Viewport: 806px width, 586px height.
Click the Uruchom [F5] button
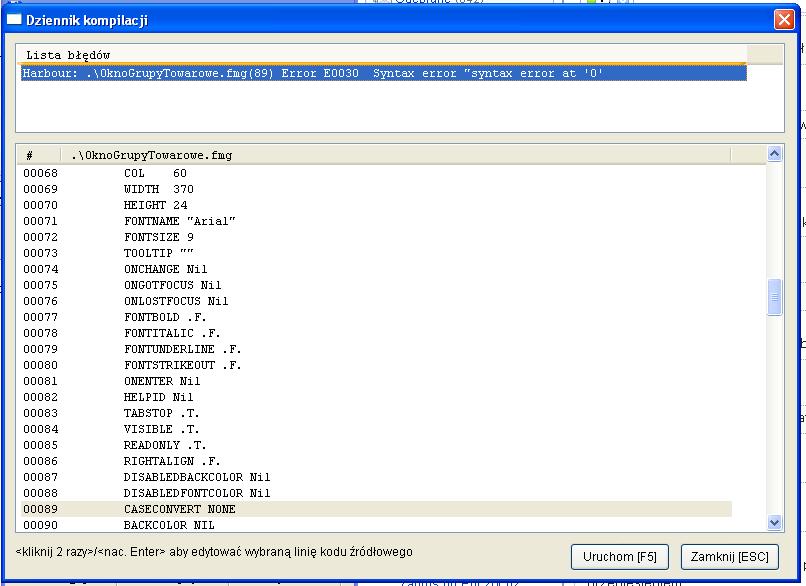[619, 556]
